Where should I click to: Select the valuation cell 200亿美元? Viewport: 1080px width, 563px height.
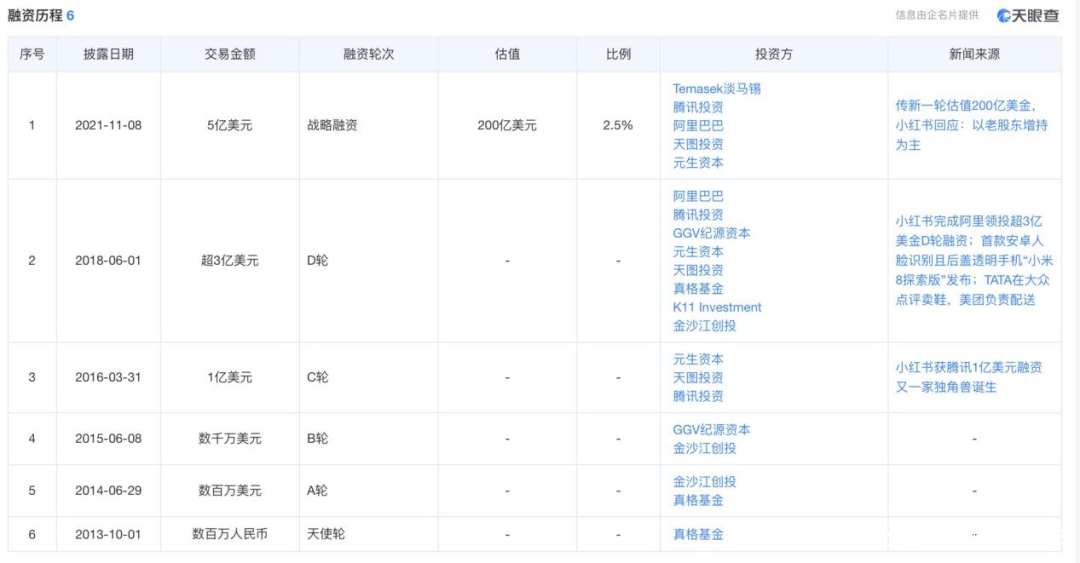pos(507,125)
